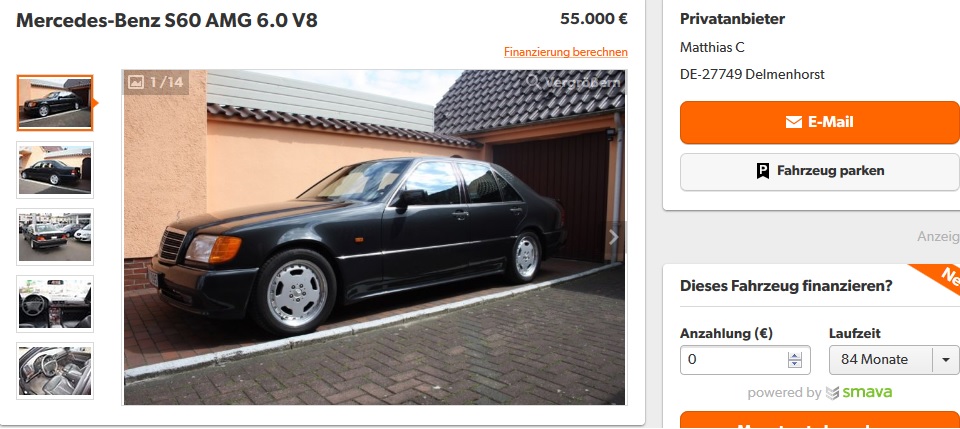Image resolution: width=960 pixels, height=429 pixels.
Task: Decrease Anzahlung with the down stepper arrow
Action: 795,364
